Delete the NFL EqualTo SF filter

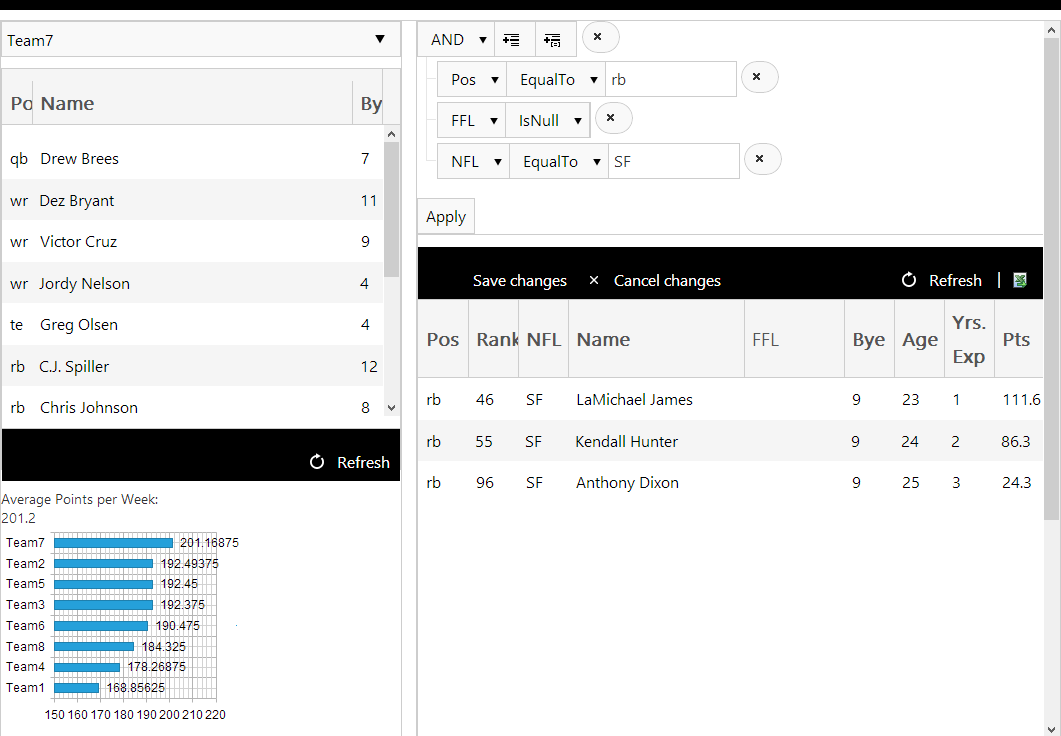point(760,159)
